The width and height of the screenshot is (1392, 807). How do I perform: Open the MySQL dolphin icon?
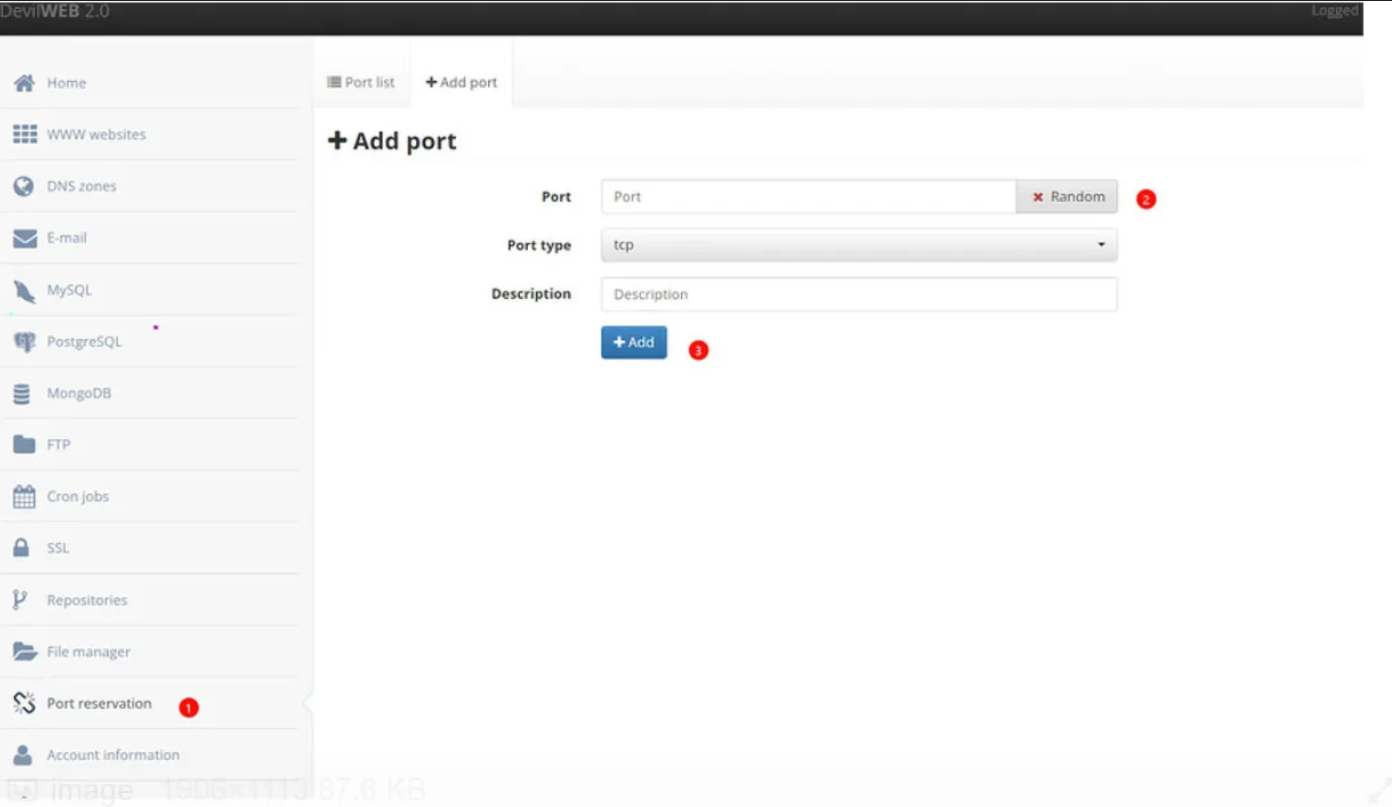pyautogui.click(x=24, y=290)
